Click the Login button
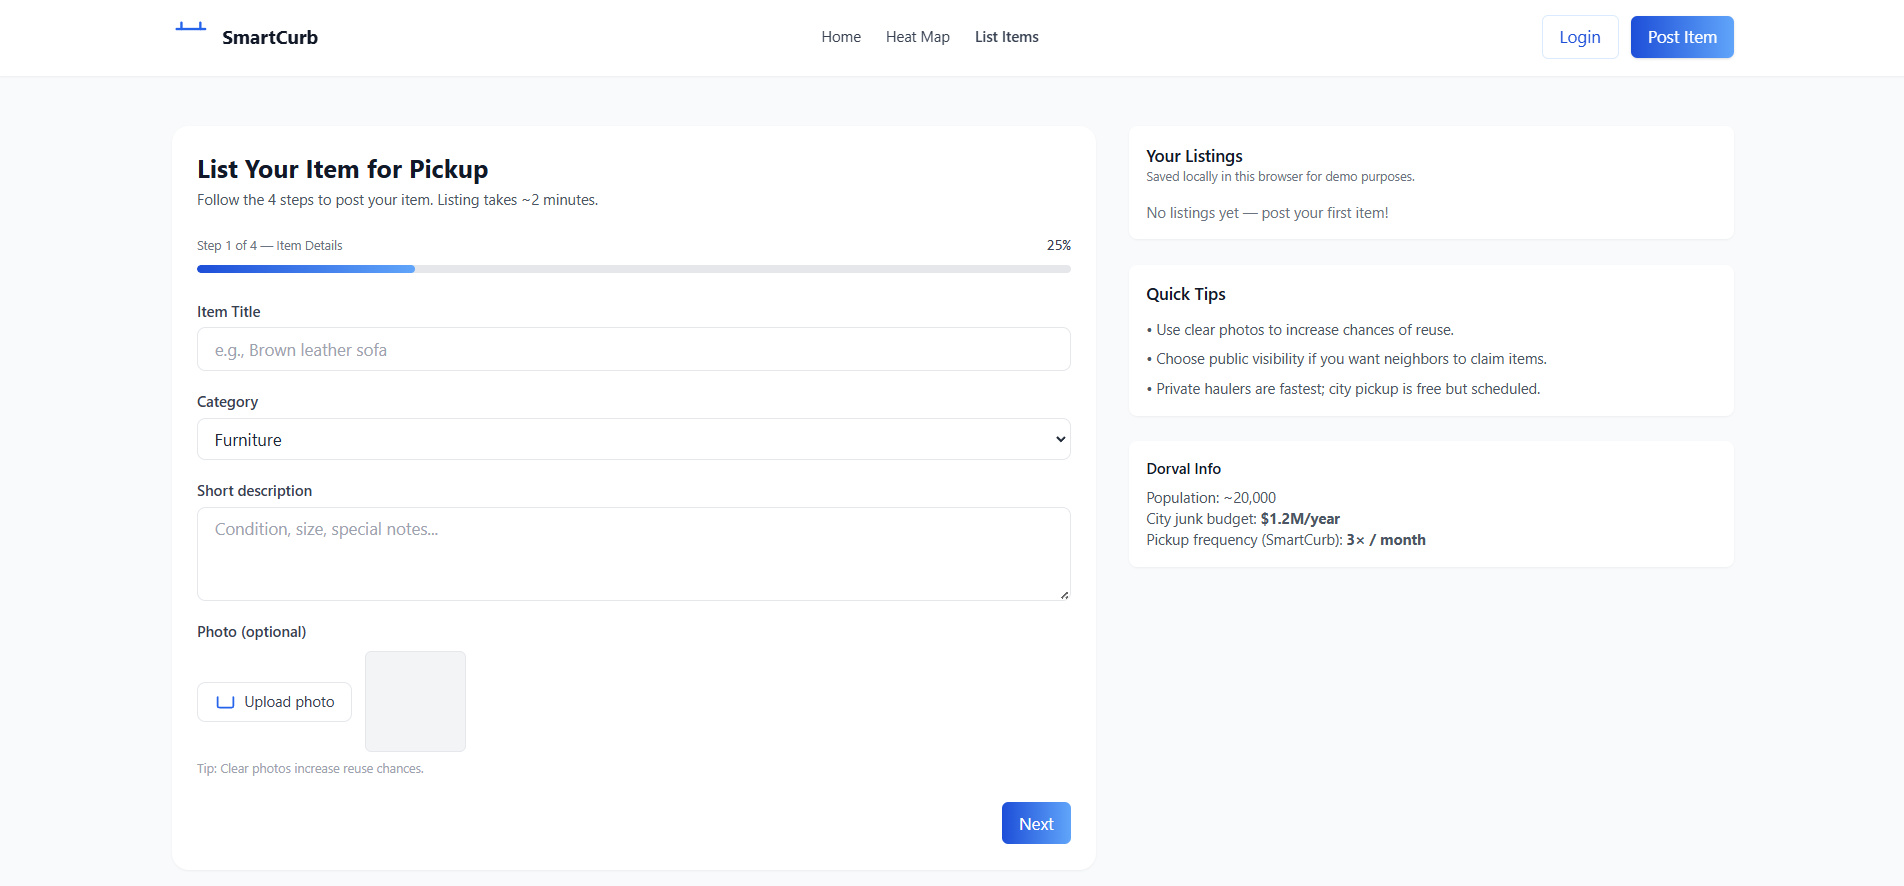 coord(1580,37)
